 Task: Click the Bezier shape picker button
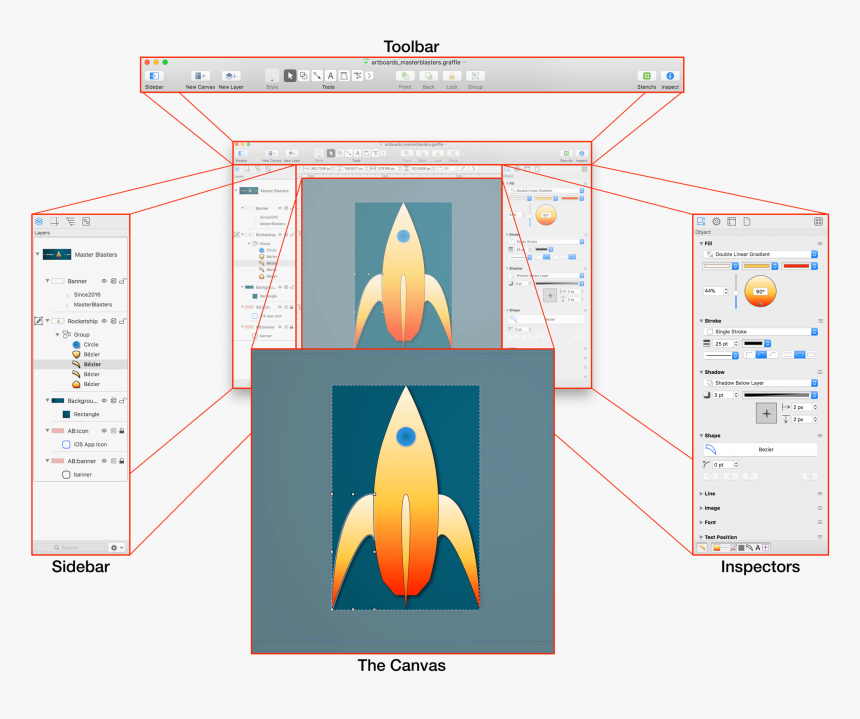point(760,449)
